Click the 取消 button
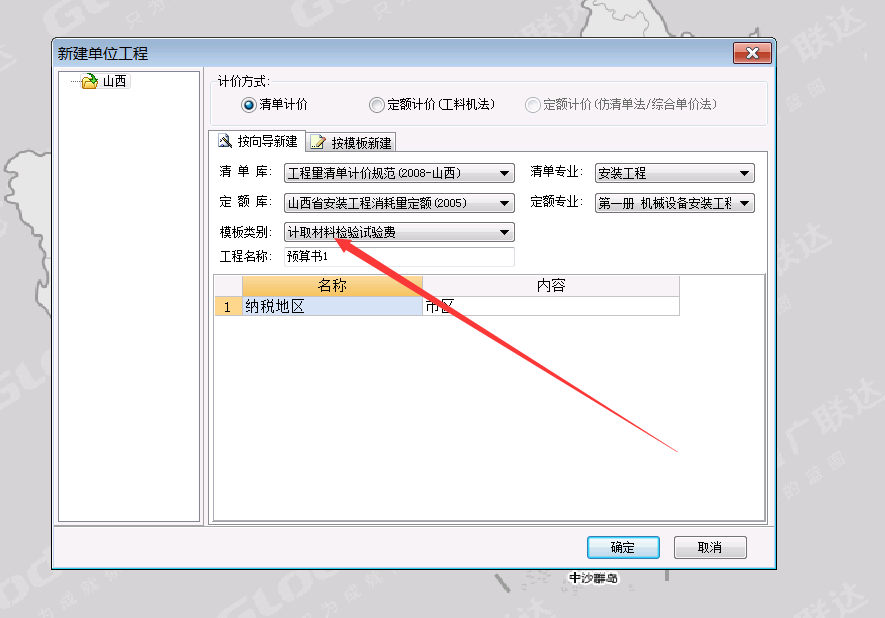Viewport: 885px width, 618px height. [x=710, y=547]
